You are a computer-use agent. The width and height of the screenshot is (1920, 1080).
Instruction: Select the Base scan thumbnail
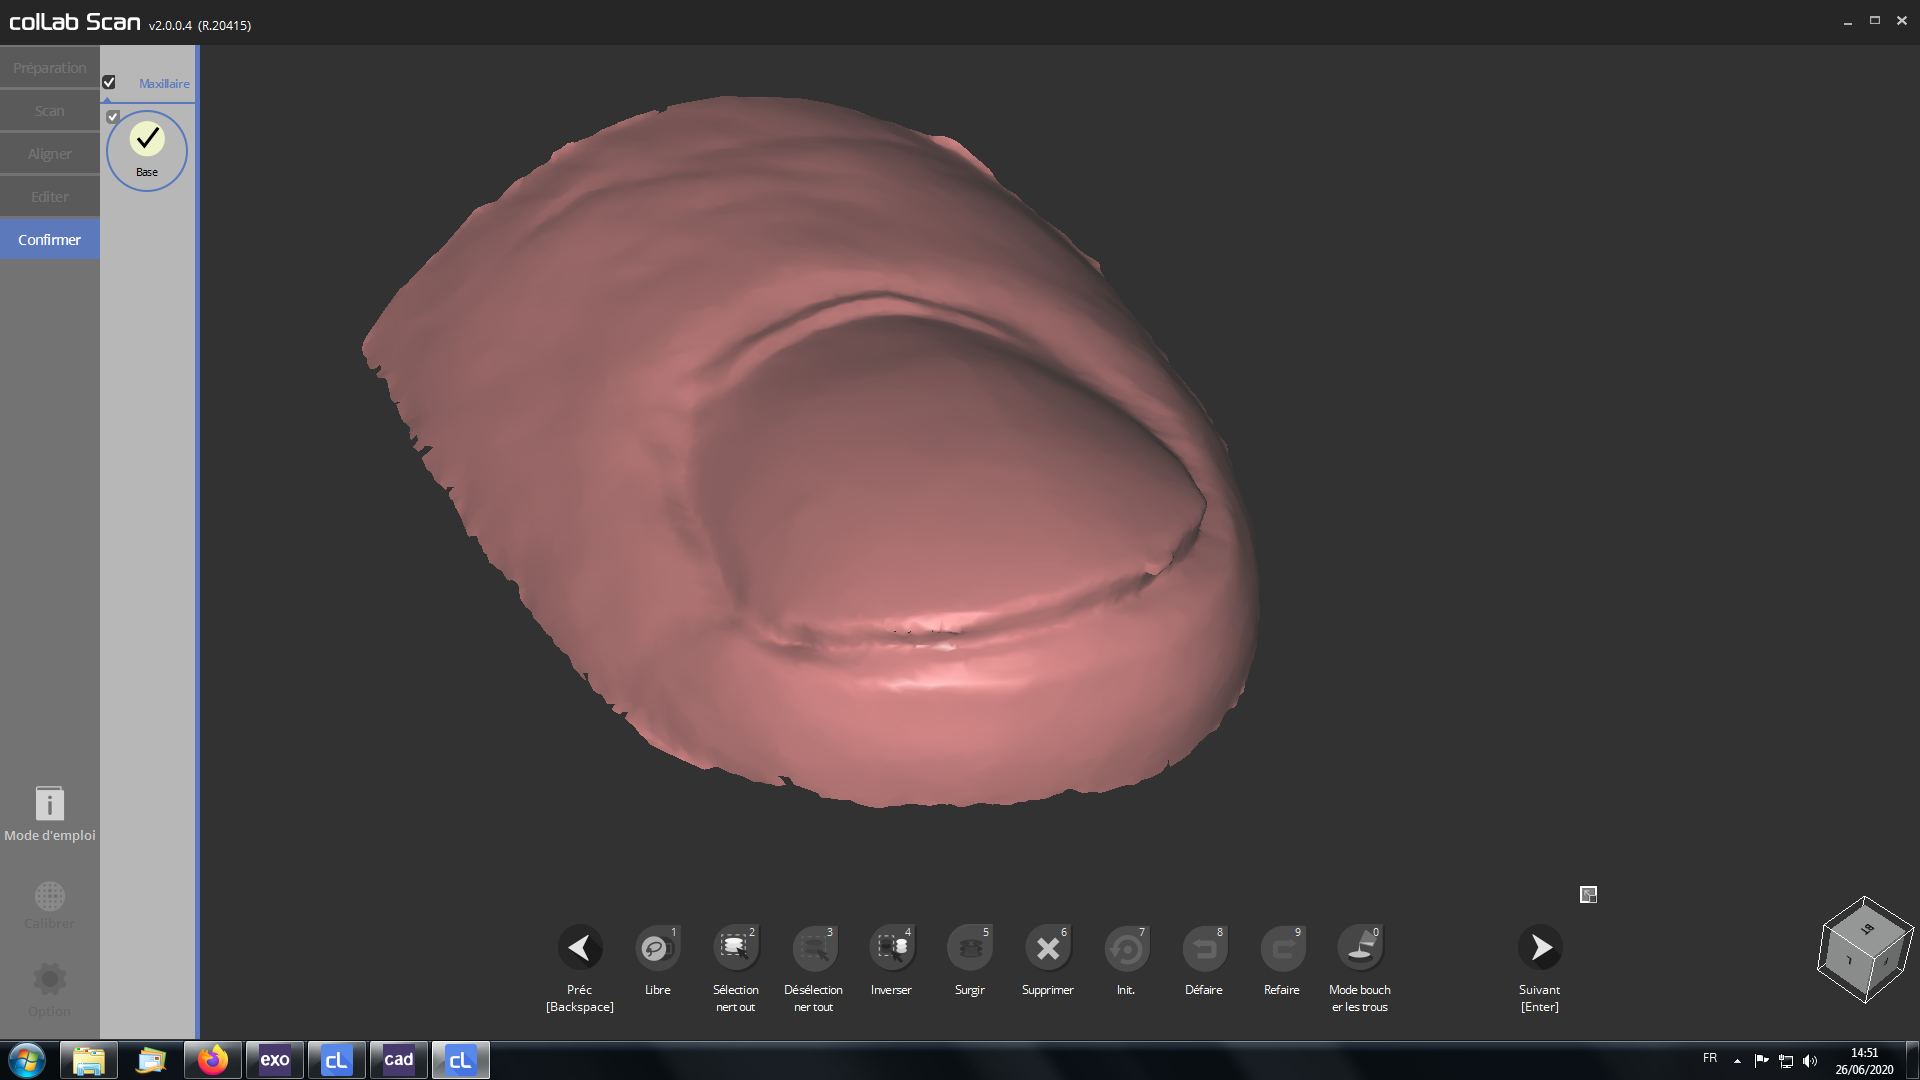pyautogui.click(x=147, y=150)
